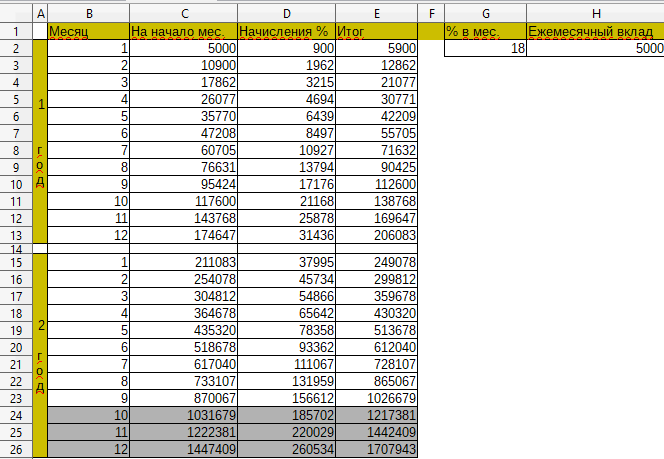The width and height of the screenshot is (664, 459).
Task: Select row 26 header
Action: 16,449
